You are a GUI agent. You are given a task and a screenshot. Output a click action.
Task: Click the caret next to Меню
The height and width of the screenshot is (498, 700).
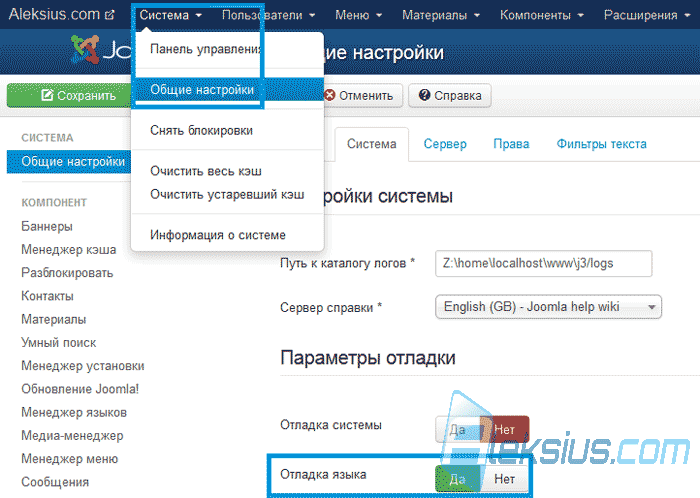[379, 16]
